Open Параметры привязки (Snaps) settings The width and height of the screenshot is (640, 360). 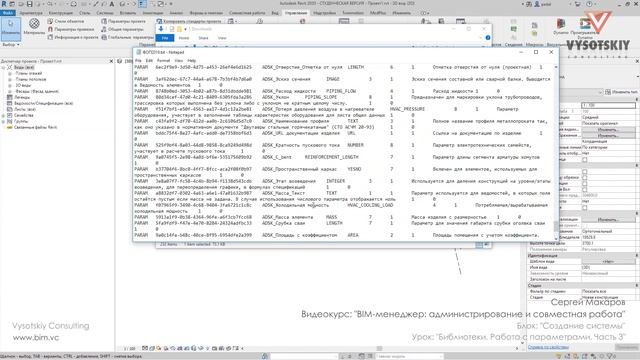[x=71, y=29]
